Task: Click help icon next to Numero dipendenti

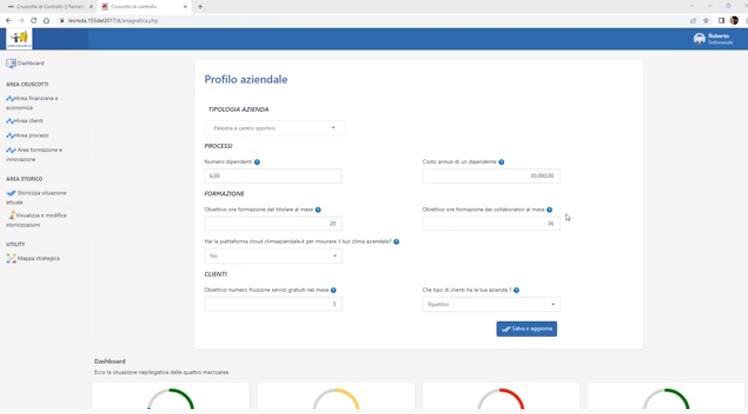Action: (257, 162)
